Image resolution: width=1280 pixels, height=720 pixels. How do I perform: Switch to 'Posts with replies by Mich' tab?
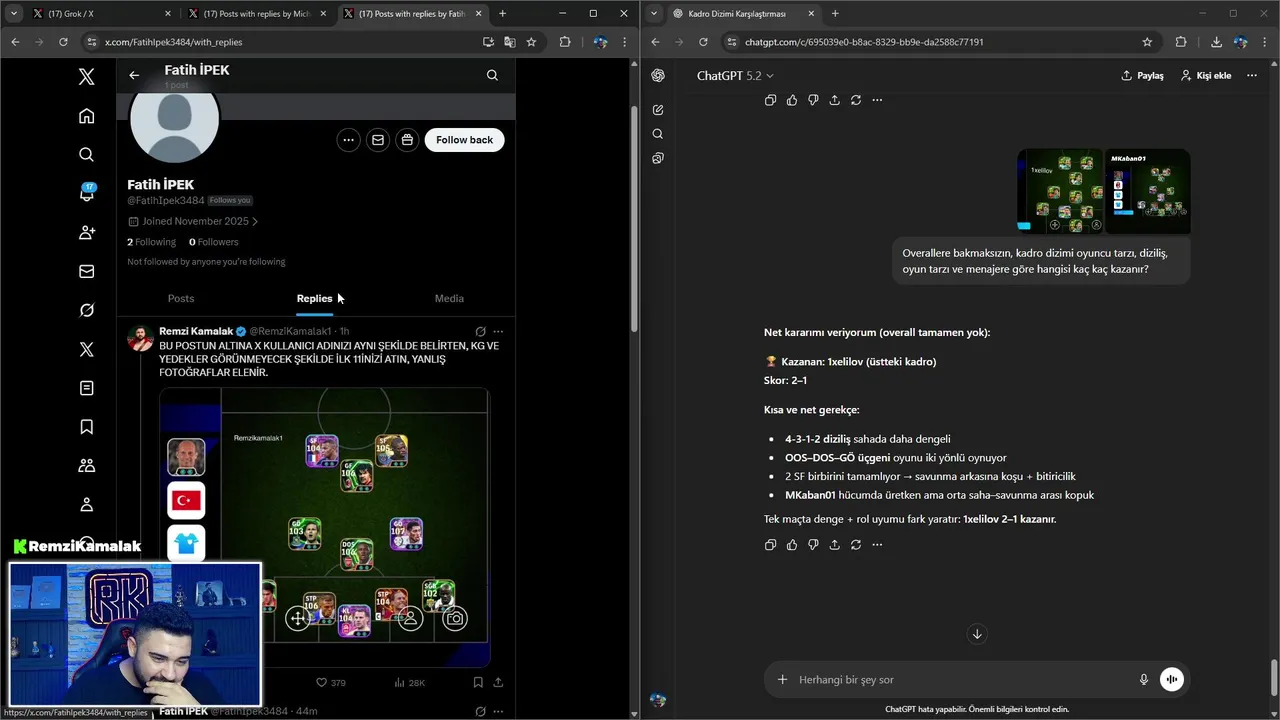pyautogui.click(x=256, y=14)
